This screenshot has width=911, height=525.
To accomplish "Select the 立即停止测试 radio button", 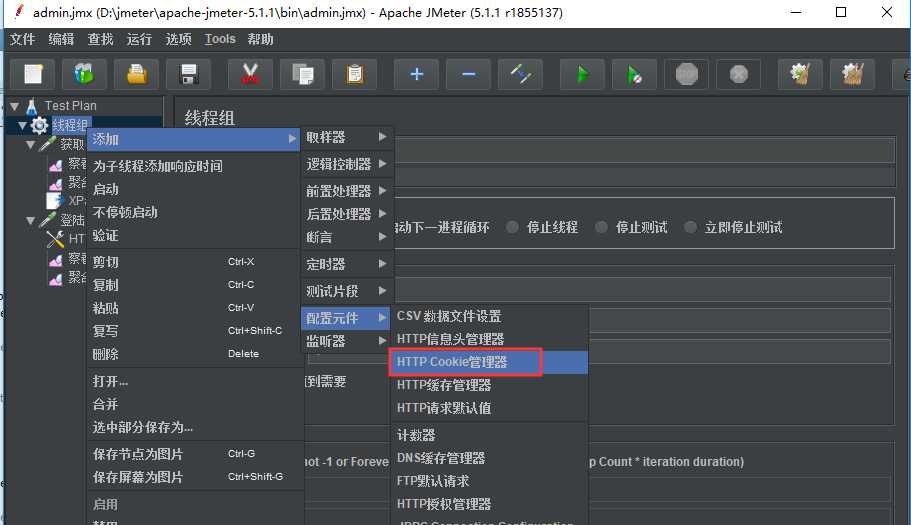I will (690, 227).
